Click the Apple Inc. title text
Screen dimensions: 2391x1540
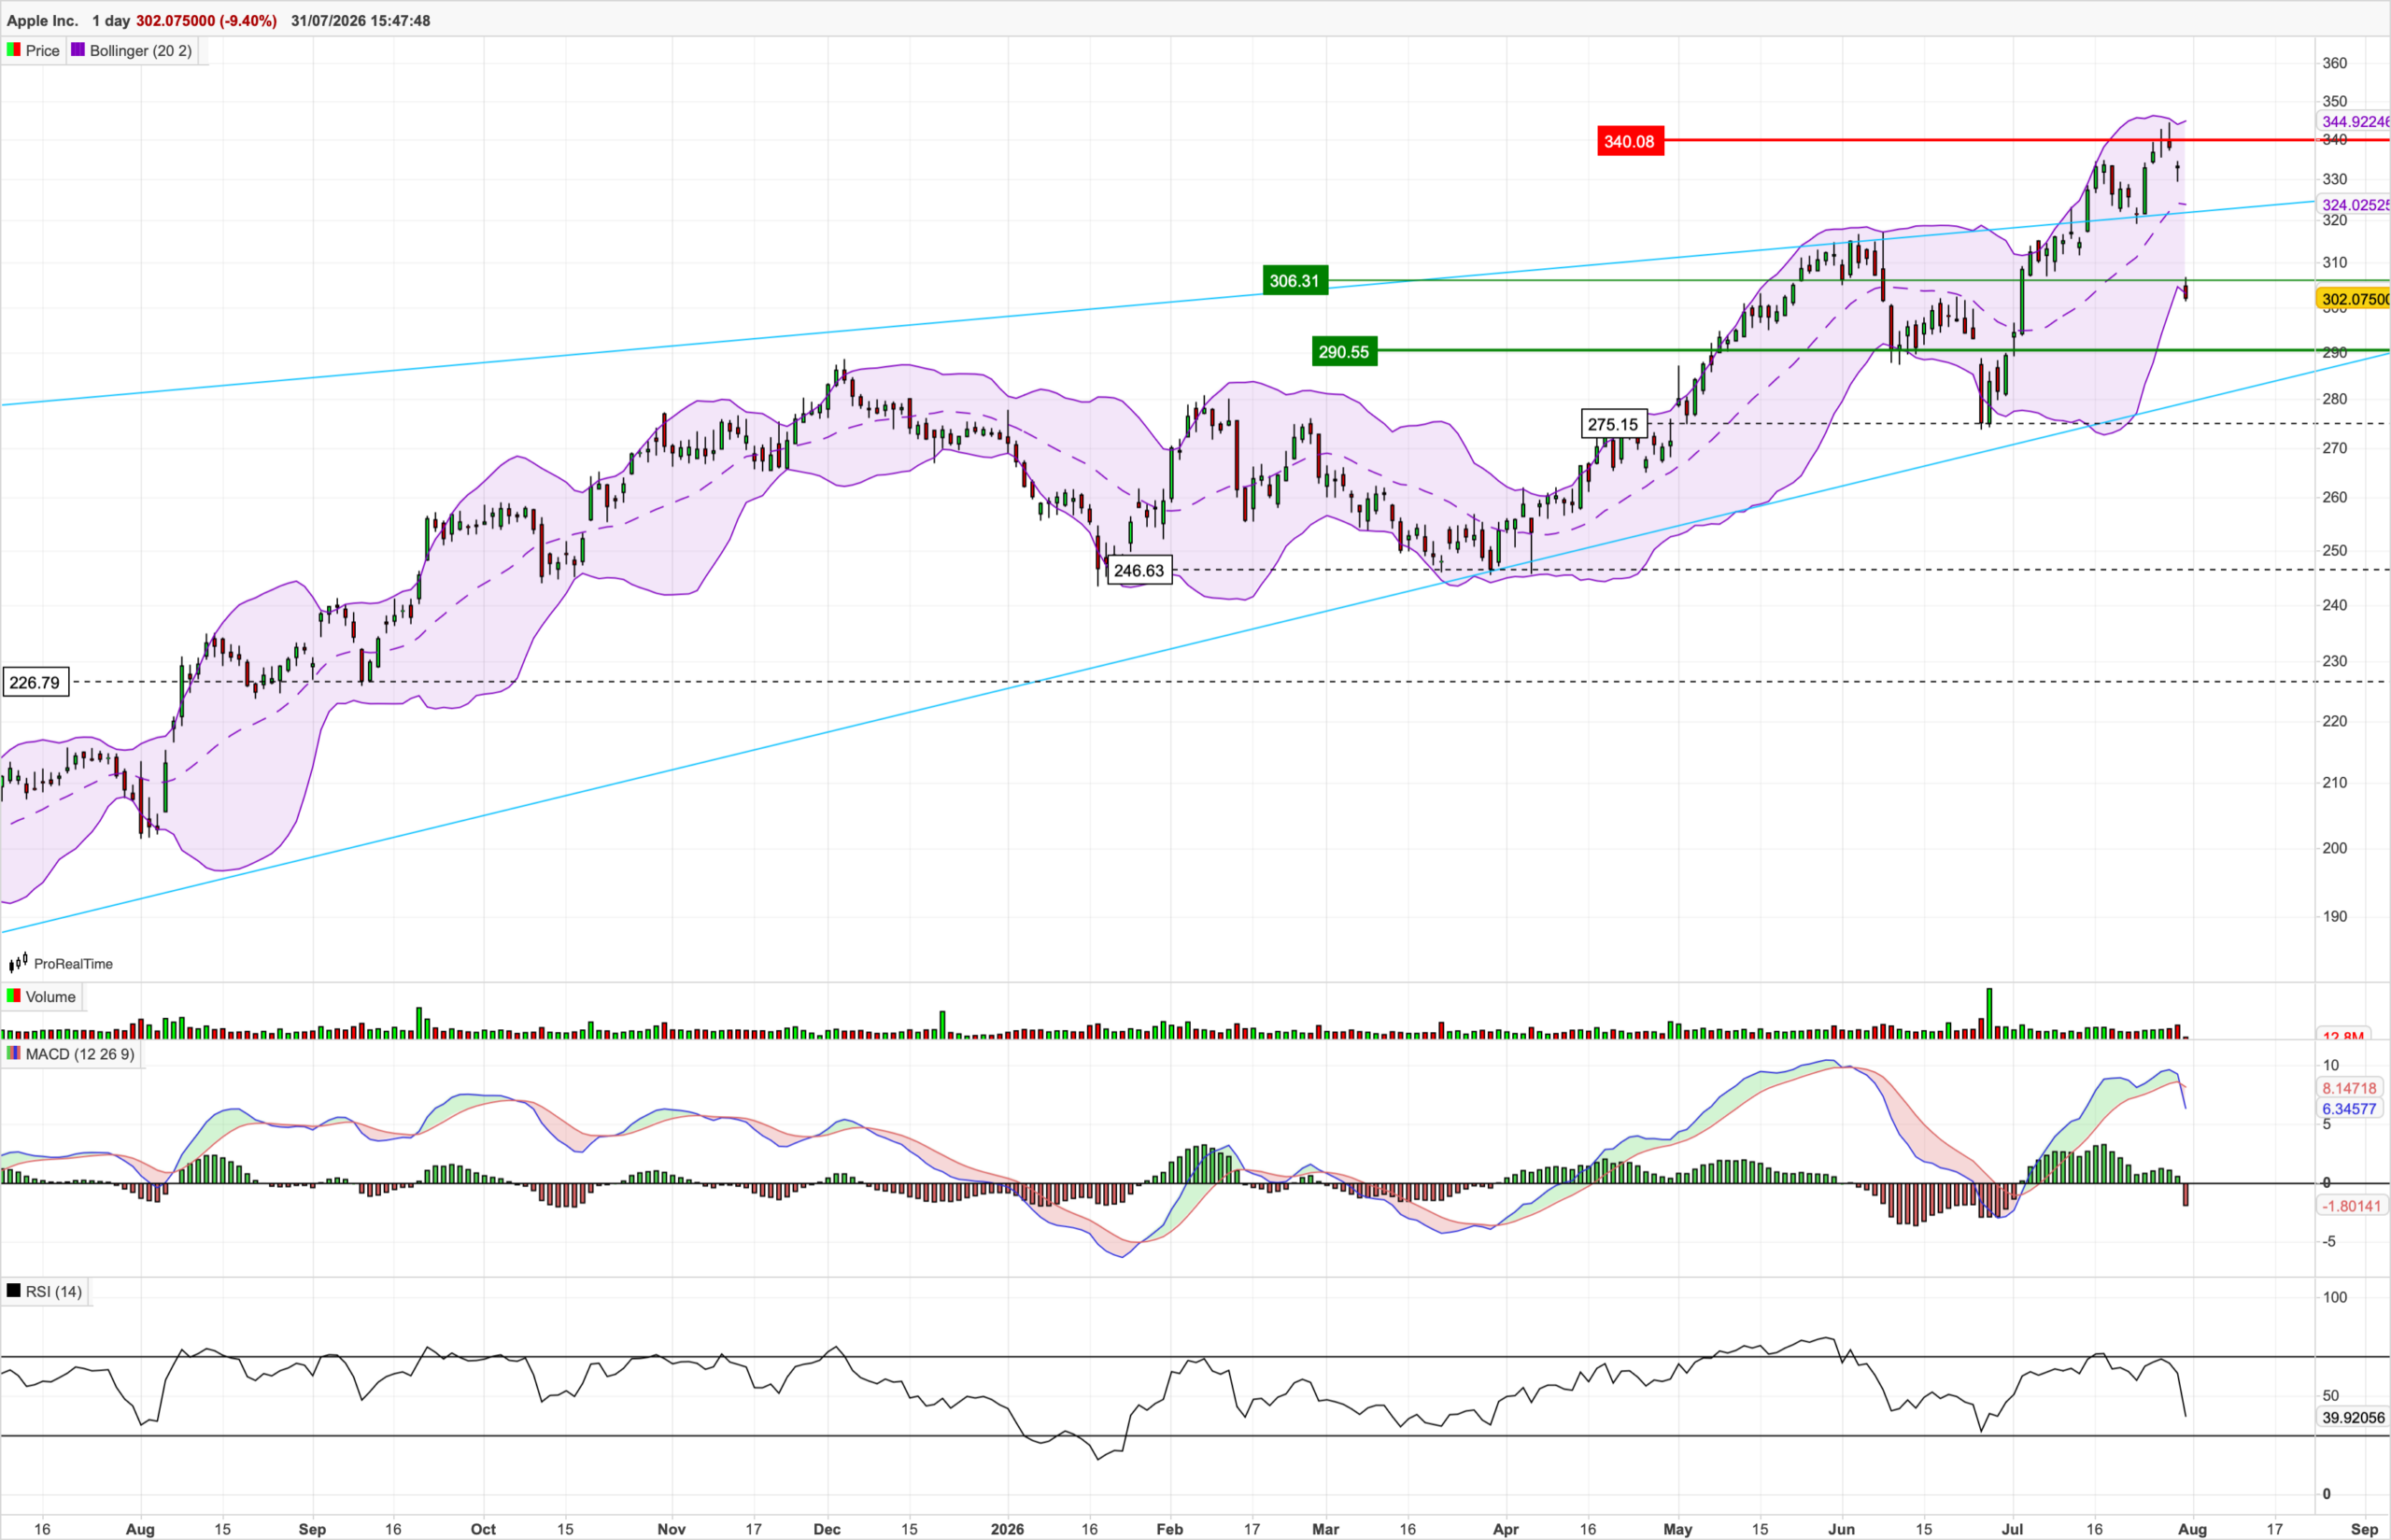click(42, 21)
